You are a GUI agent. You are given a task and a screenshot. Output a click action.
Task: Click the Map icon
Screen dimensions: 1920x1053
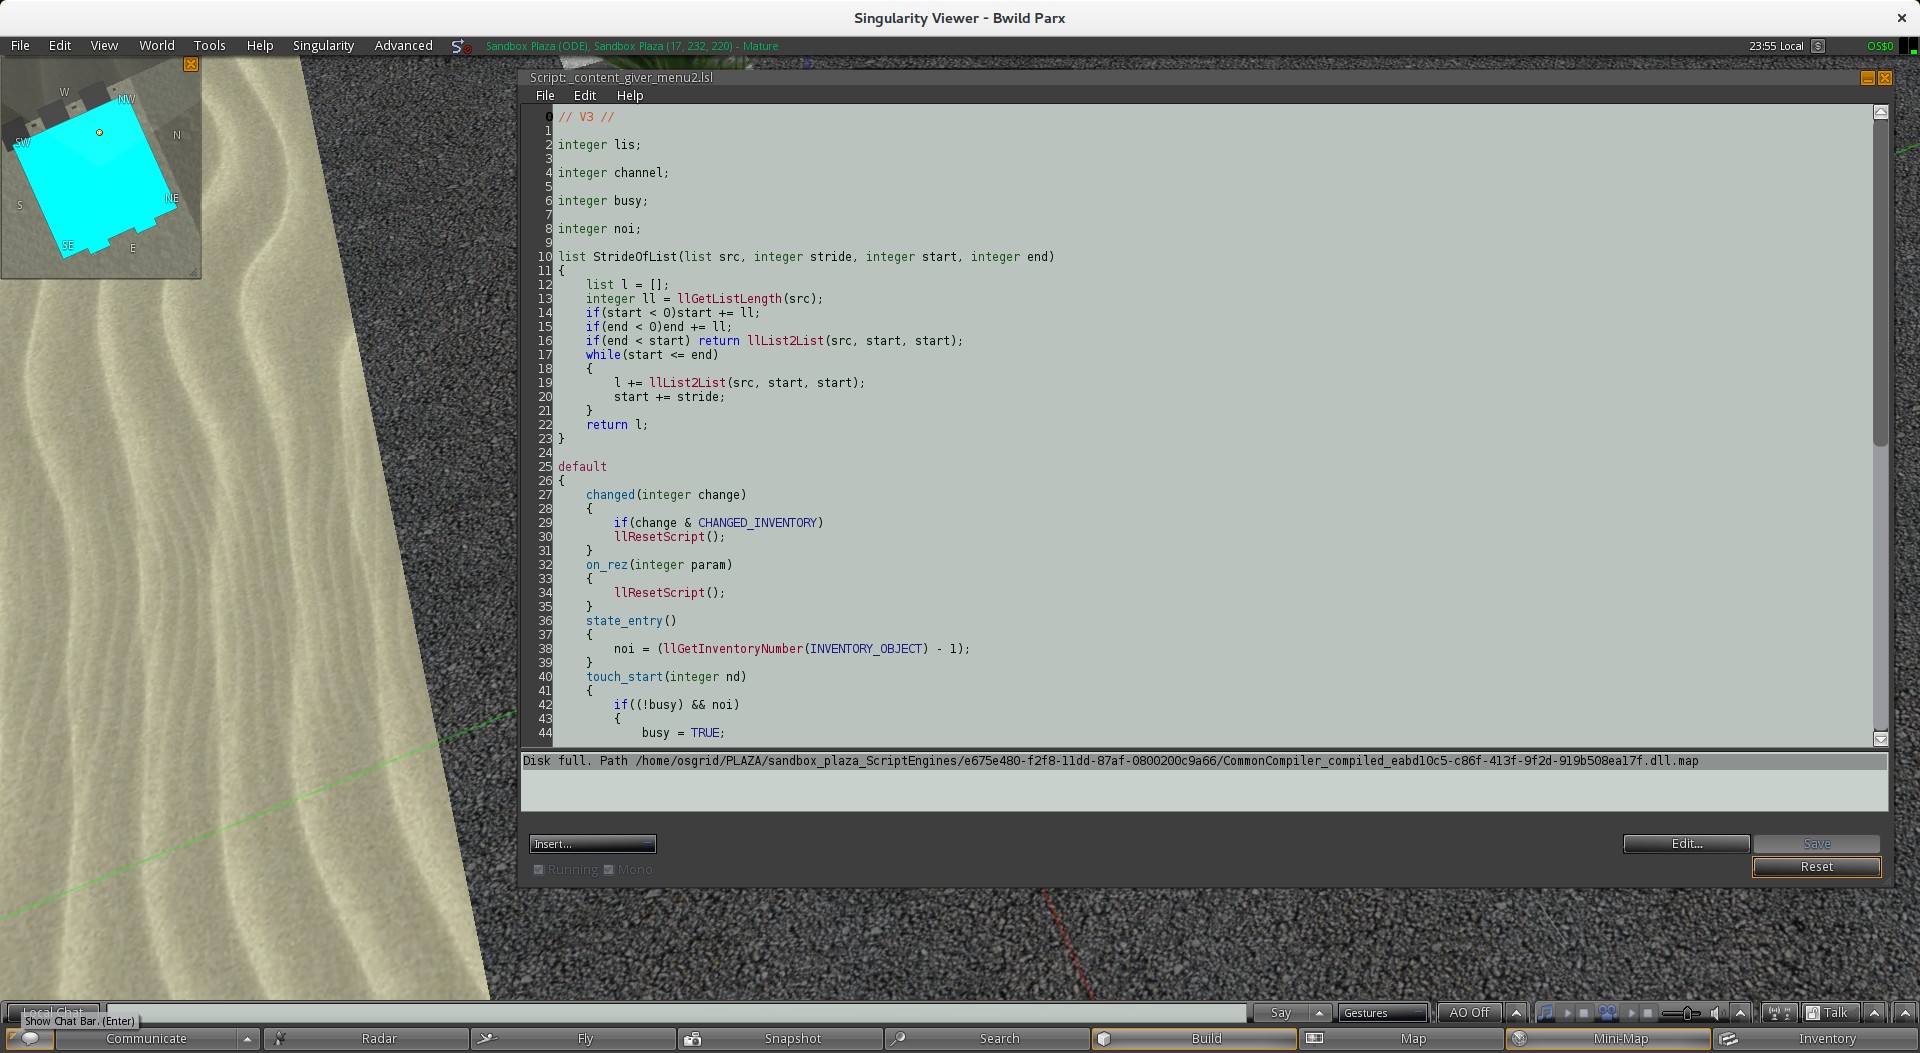pyautogui.click(x=1315, y=1039)
